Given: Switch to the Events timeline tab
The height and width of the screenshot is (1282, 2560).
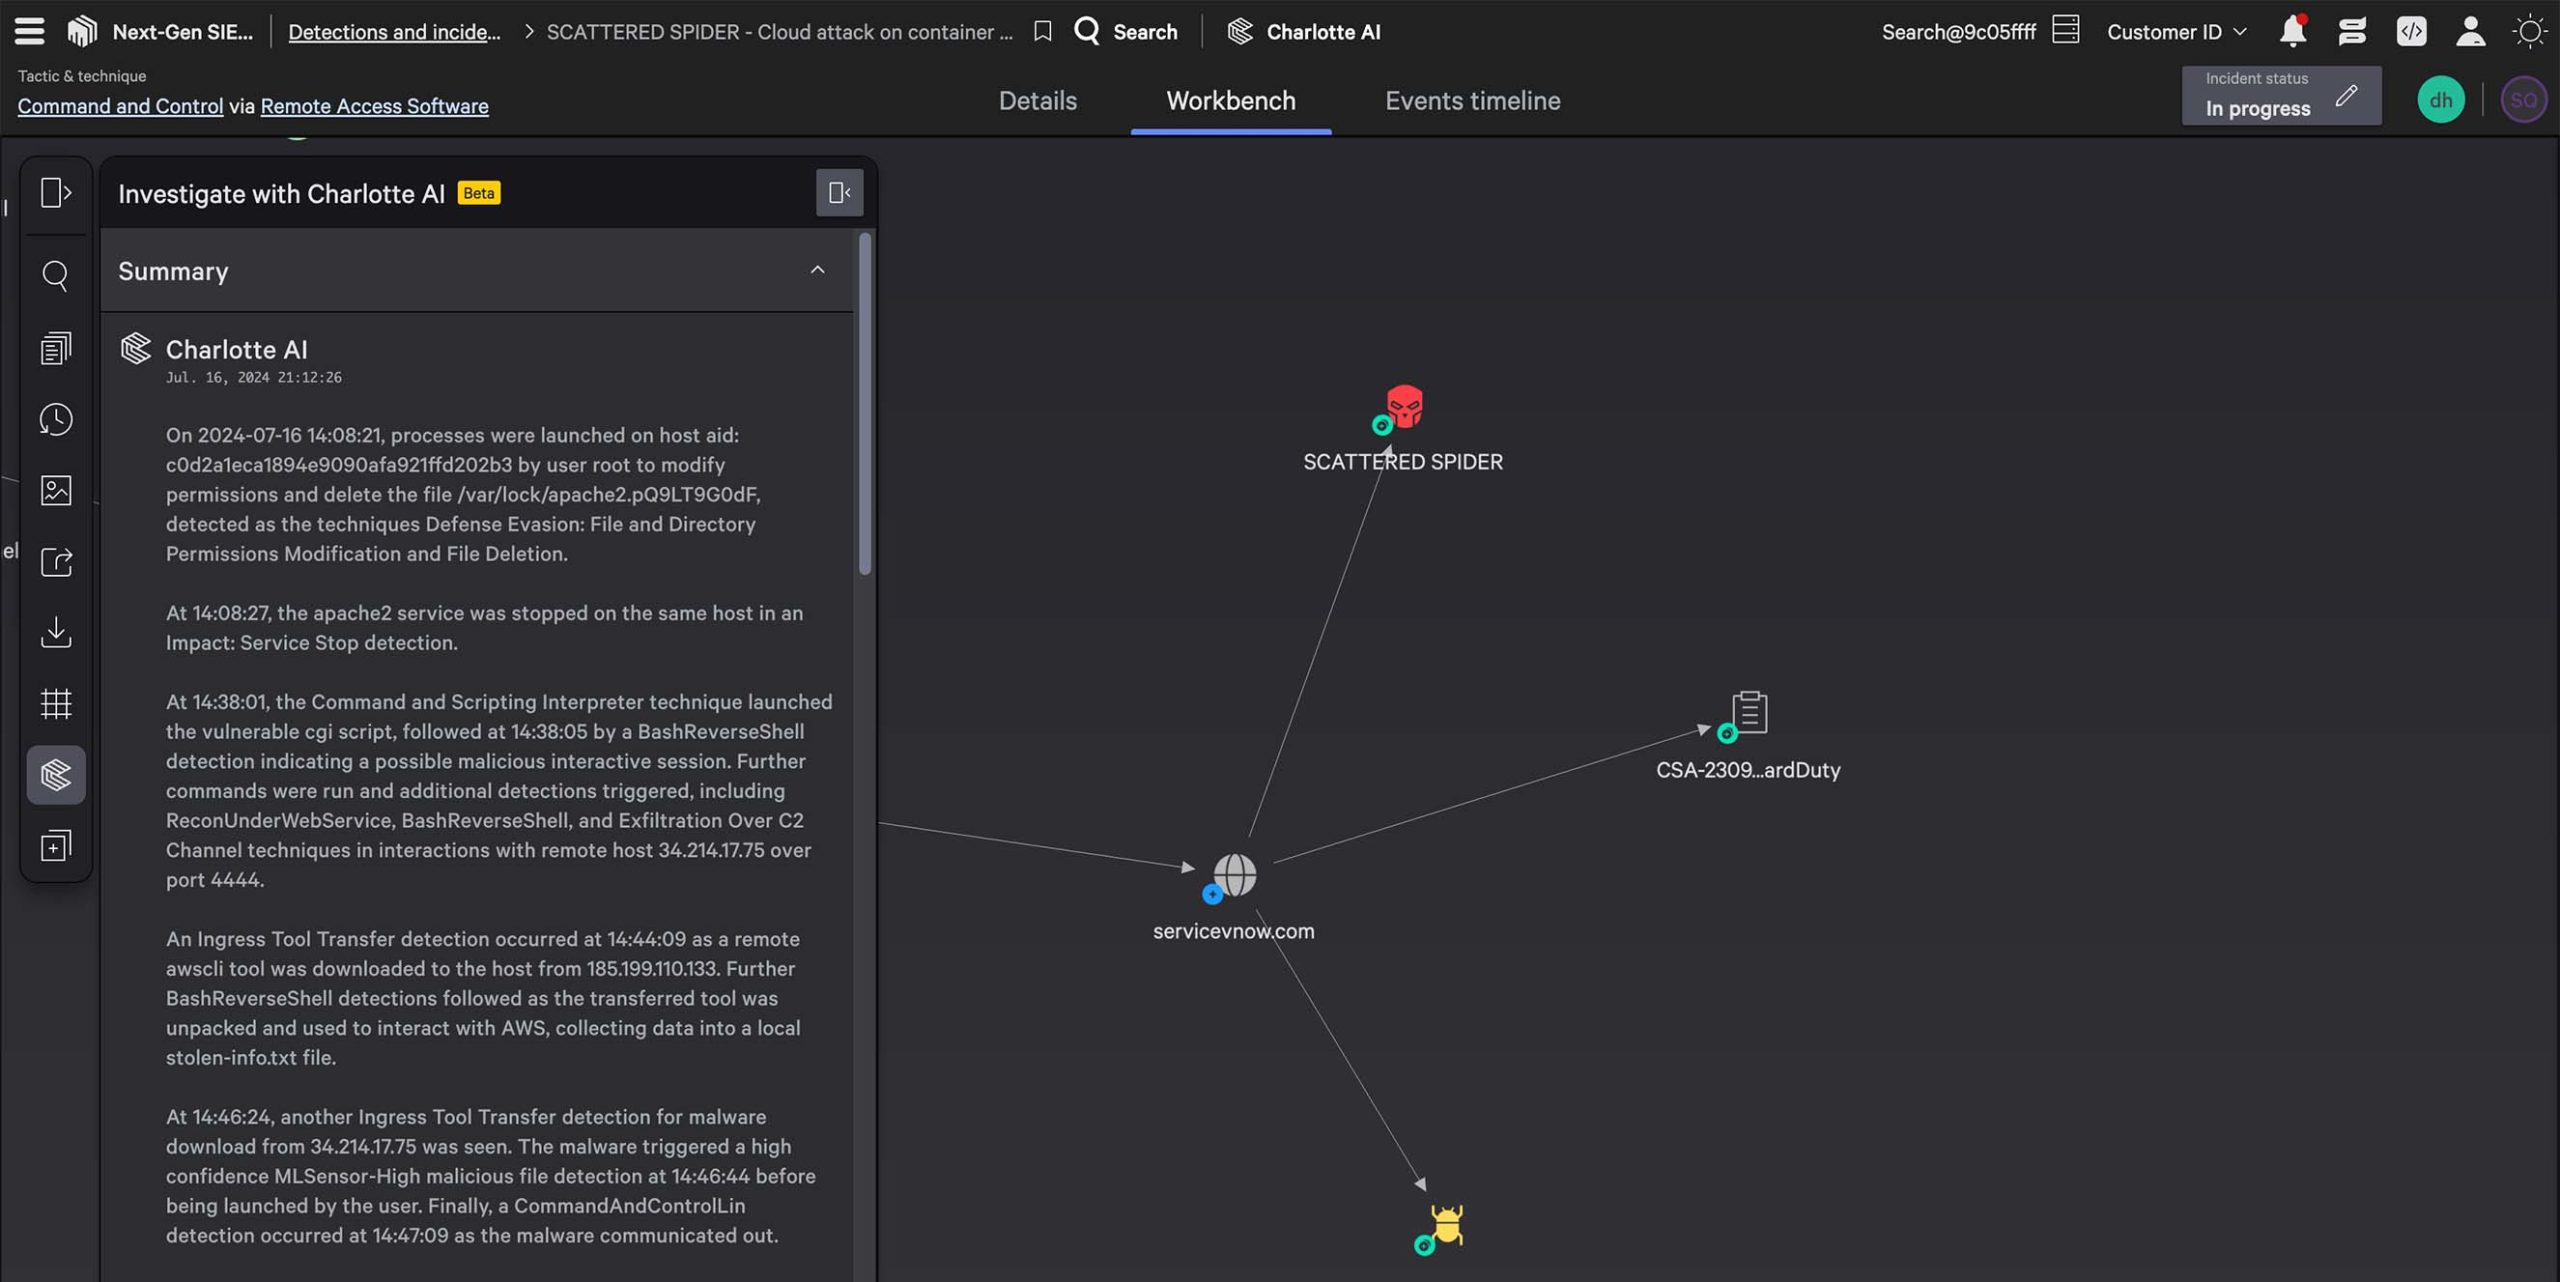Looking at the screenshot, I should click(x=1472, y=100).
